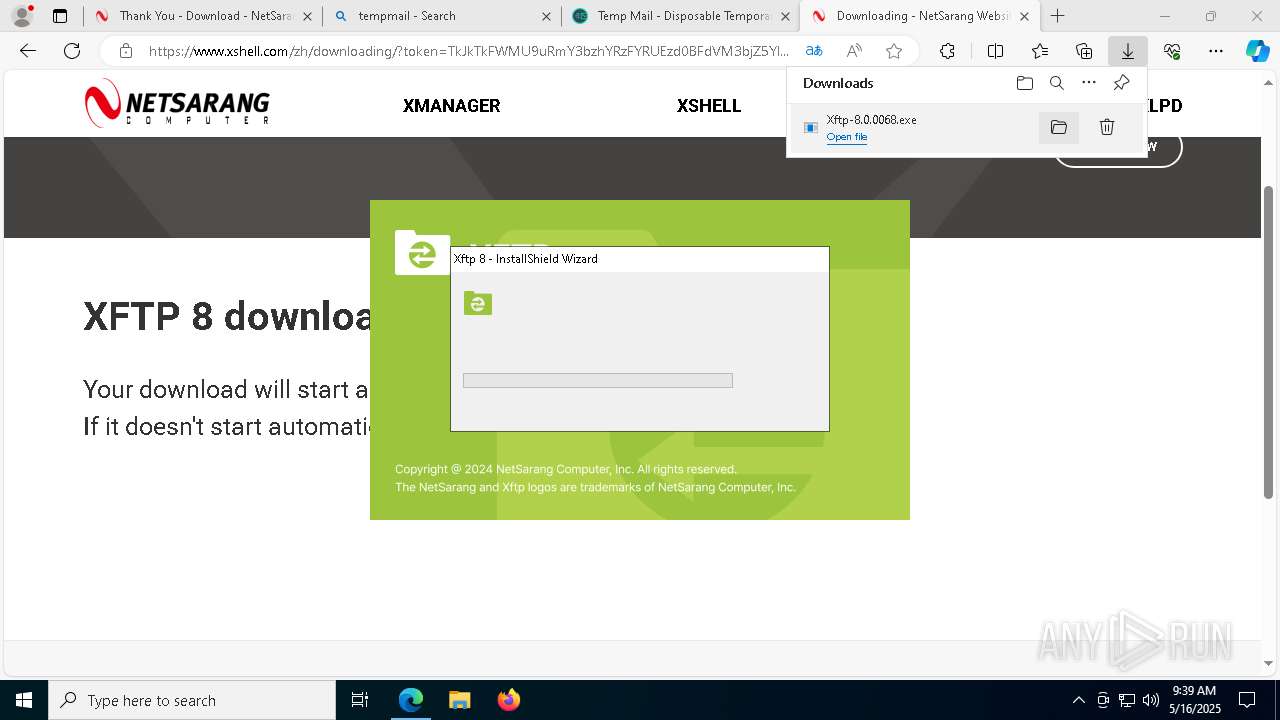Select the Xftp-8.0.0068.exe file name

pos(871,120)
